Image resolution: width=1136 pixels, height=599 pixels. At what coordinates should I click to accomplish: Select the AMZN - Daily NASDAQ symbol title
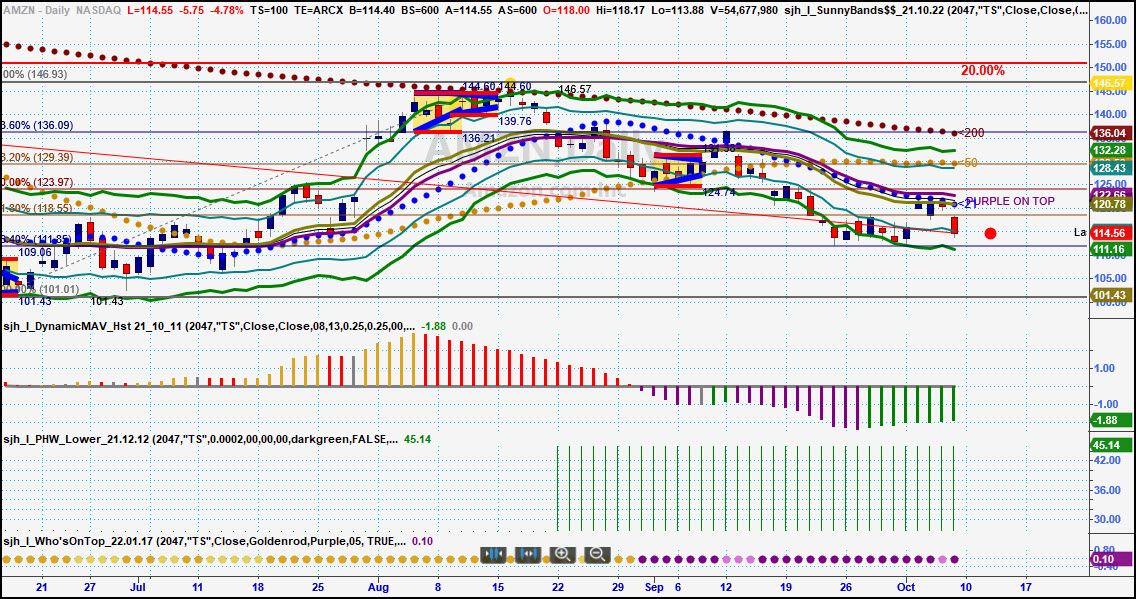(62, 12)
